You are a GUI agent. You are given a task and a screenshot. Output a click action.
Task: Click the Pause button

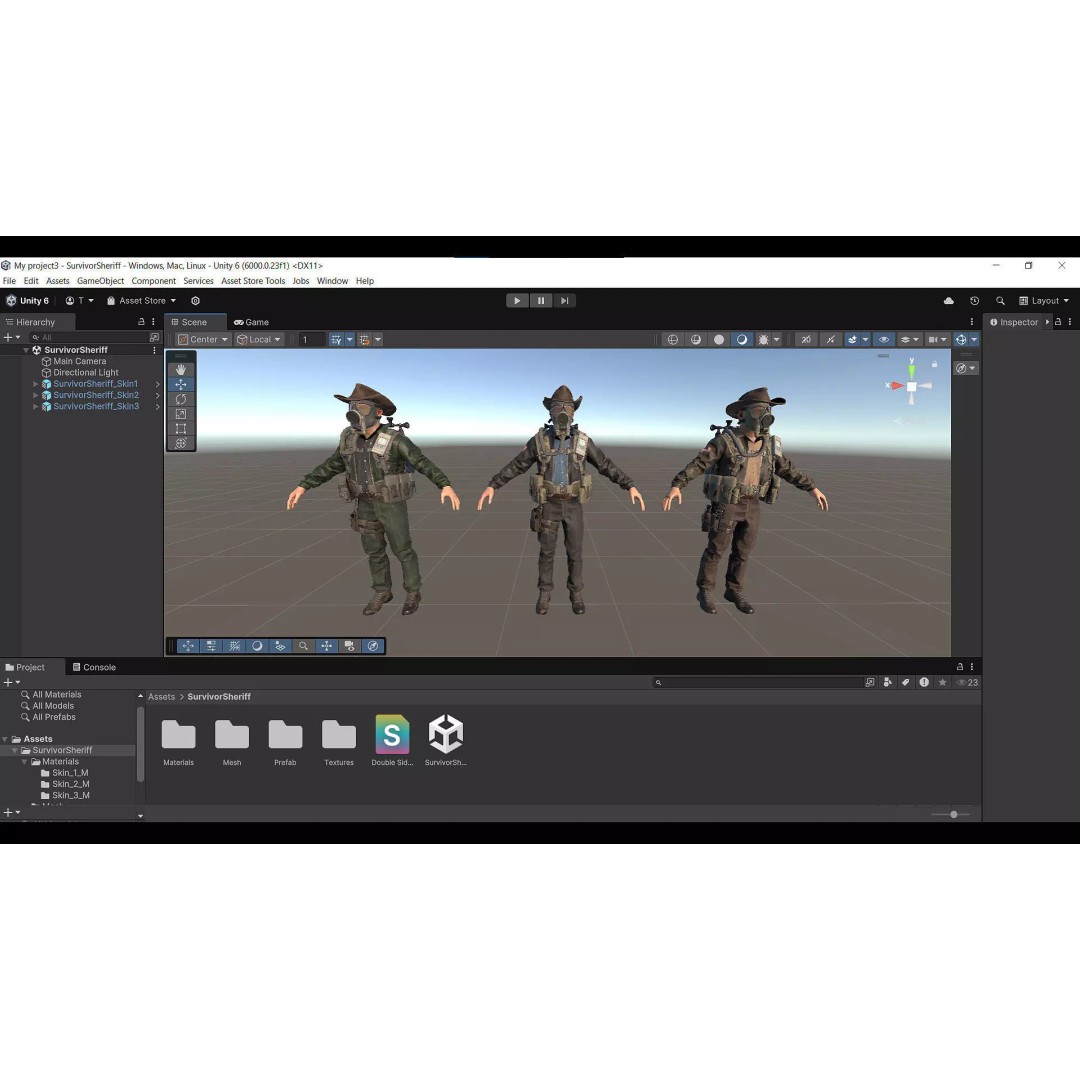(541, 300)
